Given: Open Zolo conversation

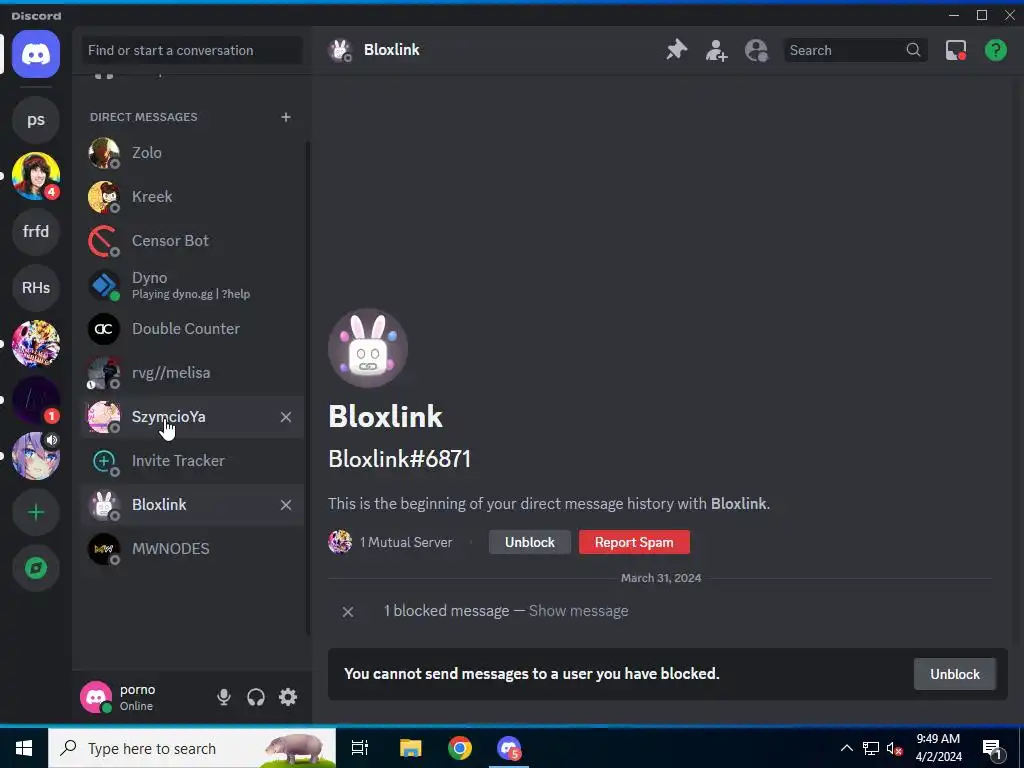Looking at the screenshot, I should click(x=192, y=153).
